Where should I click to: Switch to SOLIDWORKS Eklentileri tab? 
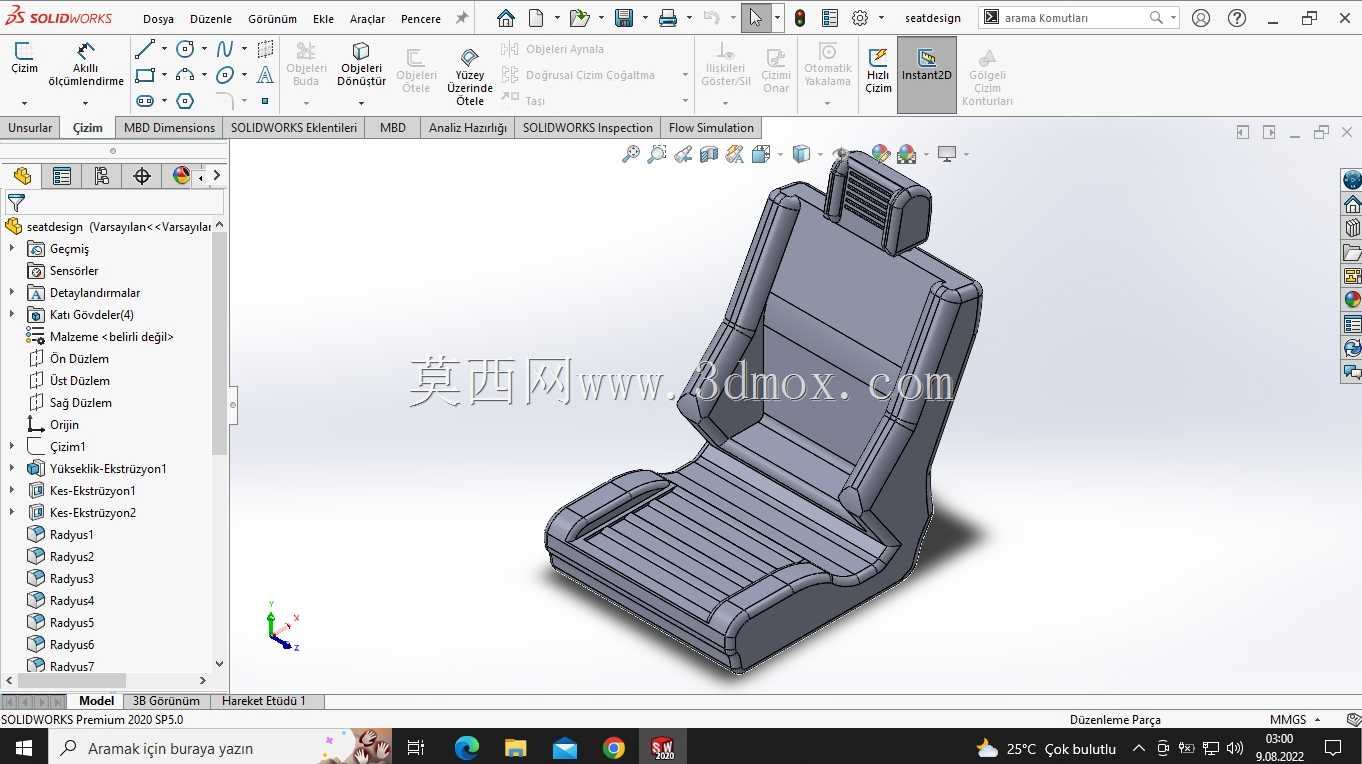click(294, 128)
